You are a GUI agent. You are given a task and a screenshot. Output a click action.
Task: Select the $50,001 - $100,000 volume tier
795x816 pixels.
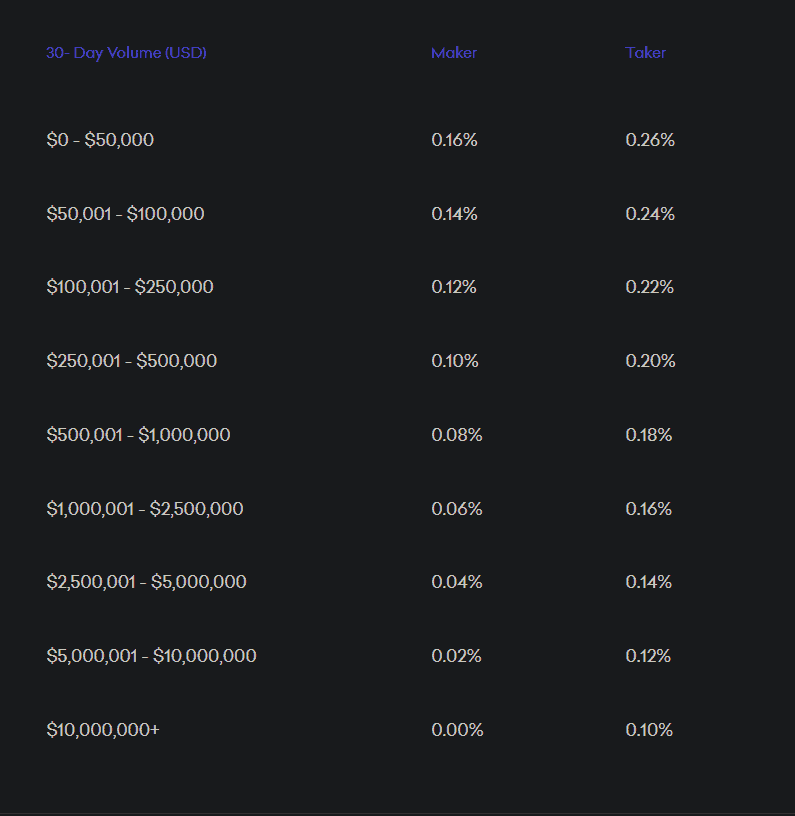coord(125,213)
